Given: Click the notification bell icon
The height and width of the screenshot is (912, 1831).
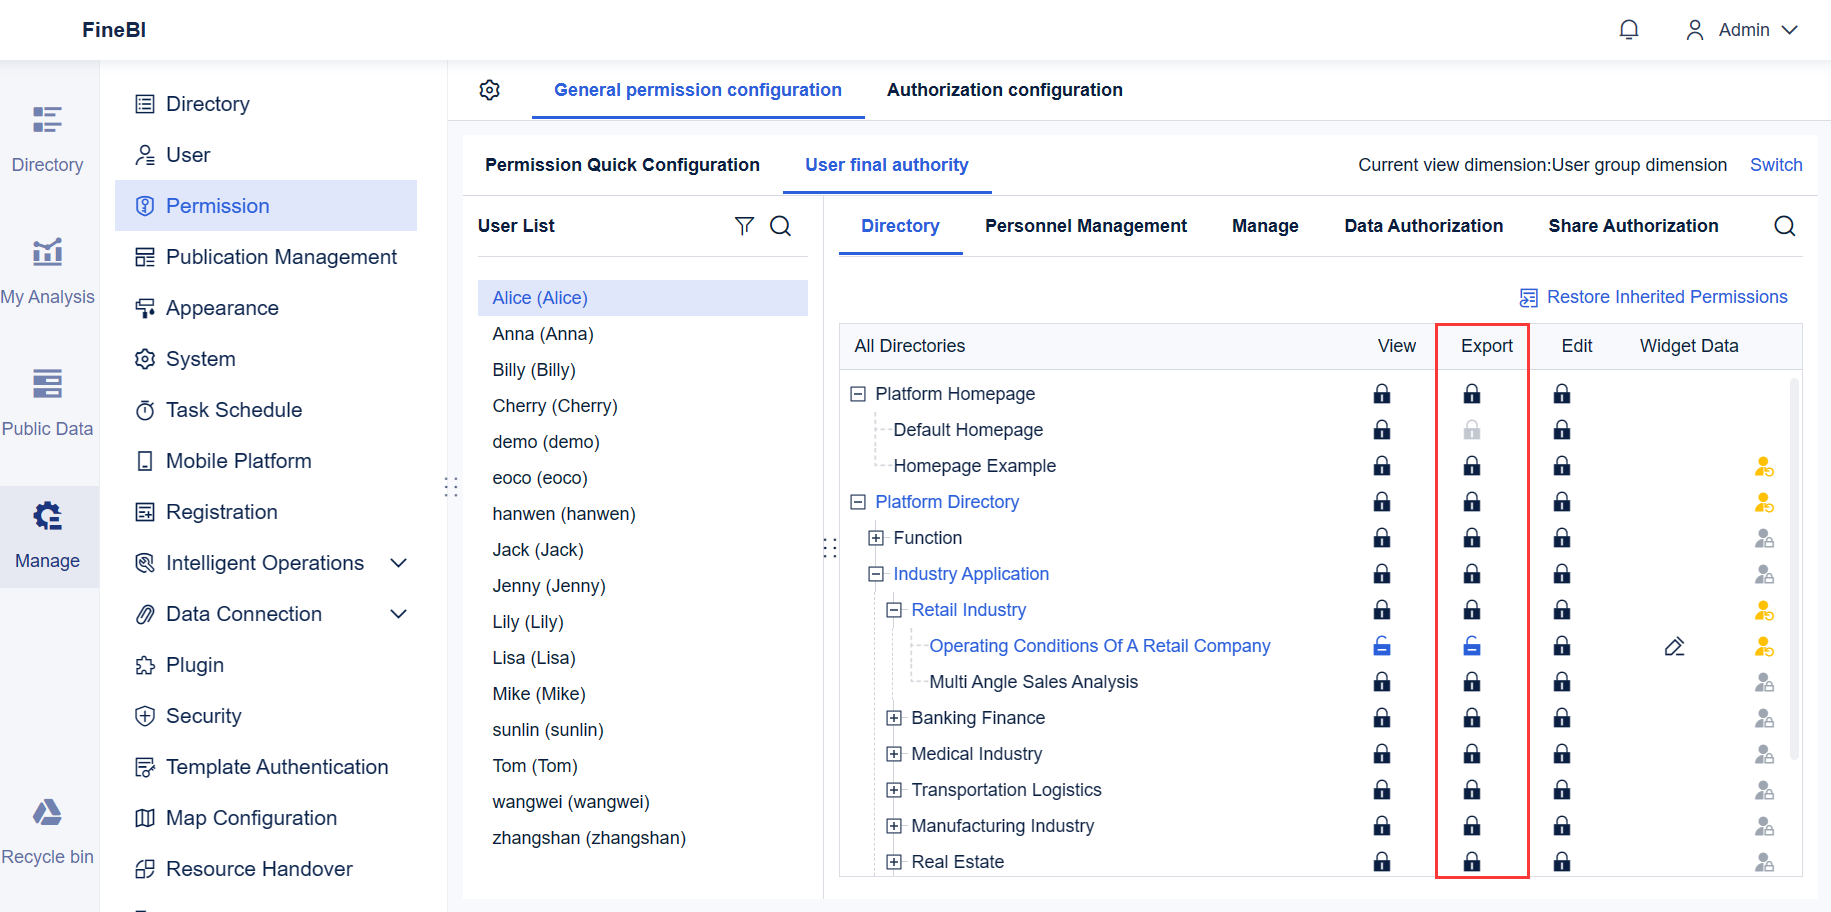Looking at the screenshot, I should (x=1628, y=30).
